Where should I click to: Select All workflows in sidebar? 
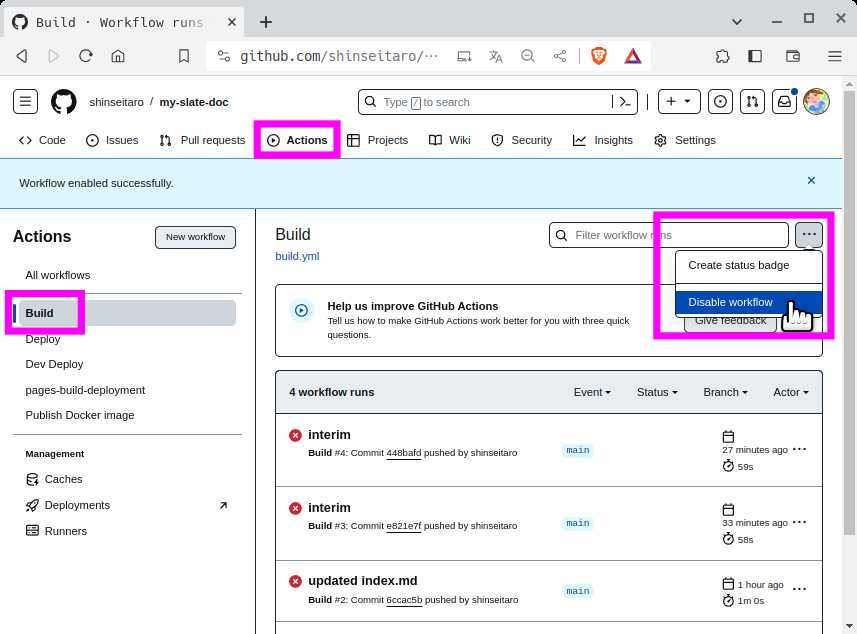point(58,275)
